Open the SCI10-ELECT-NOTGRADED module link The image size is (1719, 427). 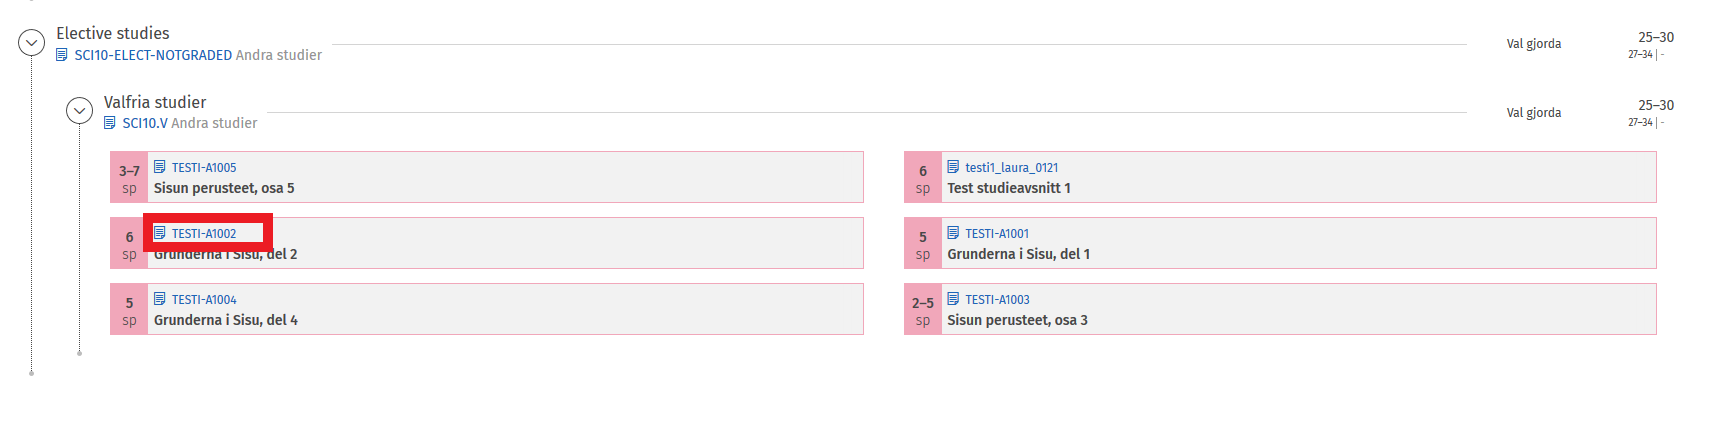[153, 55]
